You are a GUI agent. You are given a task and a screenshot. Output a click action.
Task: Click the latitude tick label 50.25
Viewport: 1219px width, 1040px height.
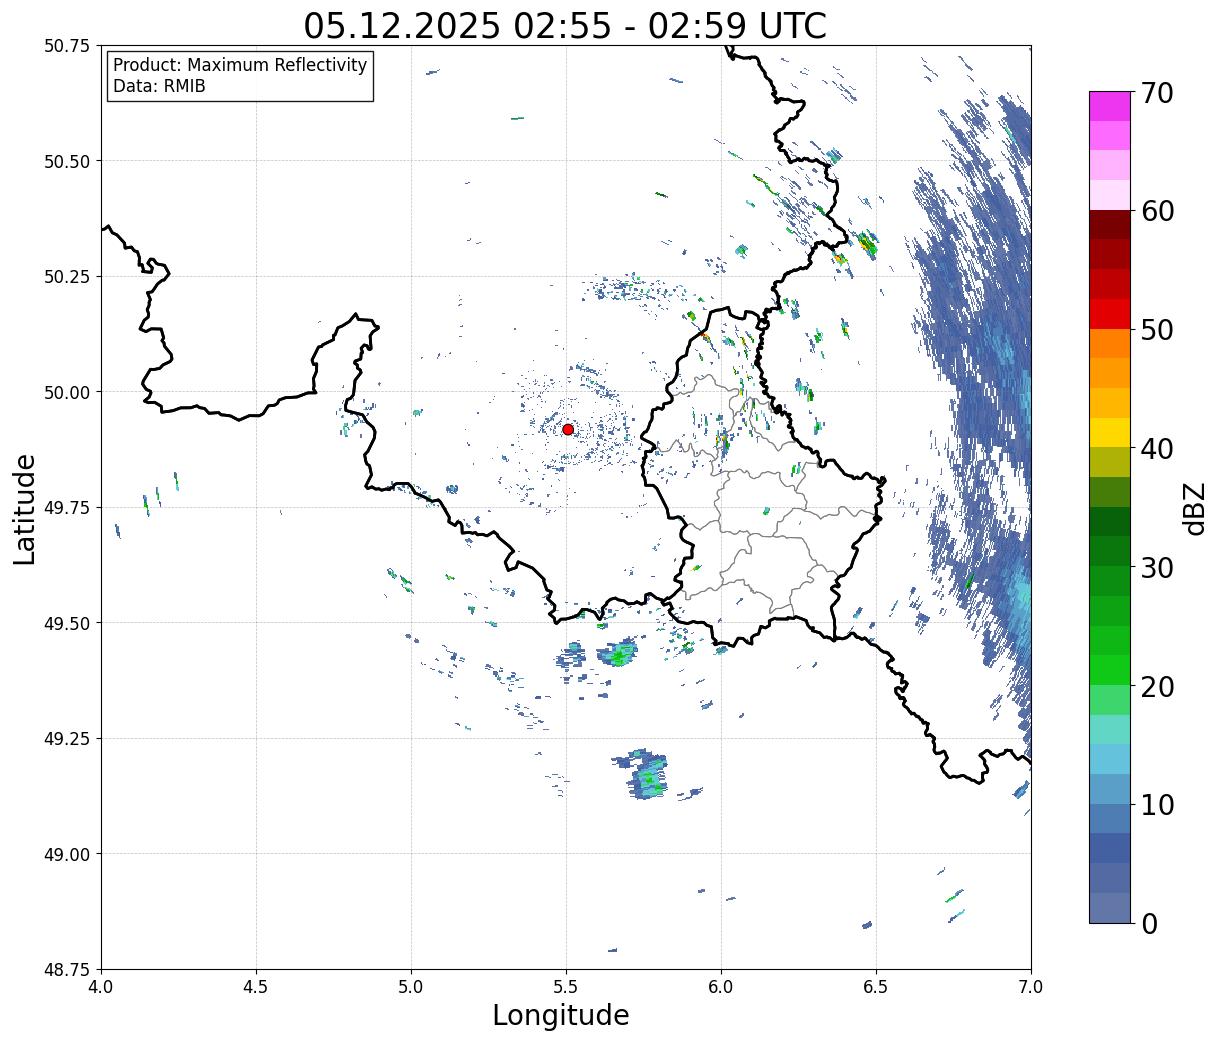coord(67,277)
